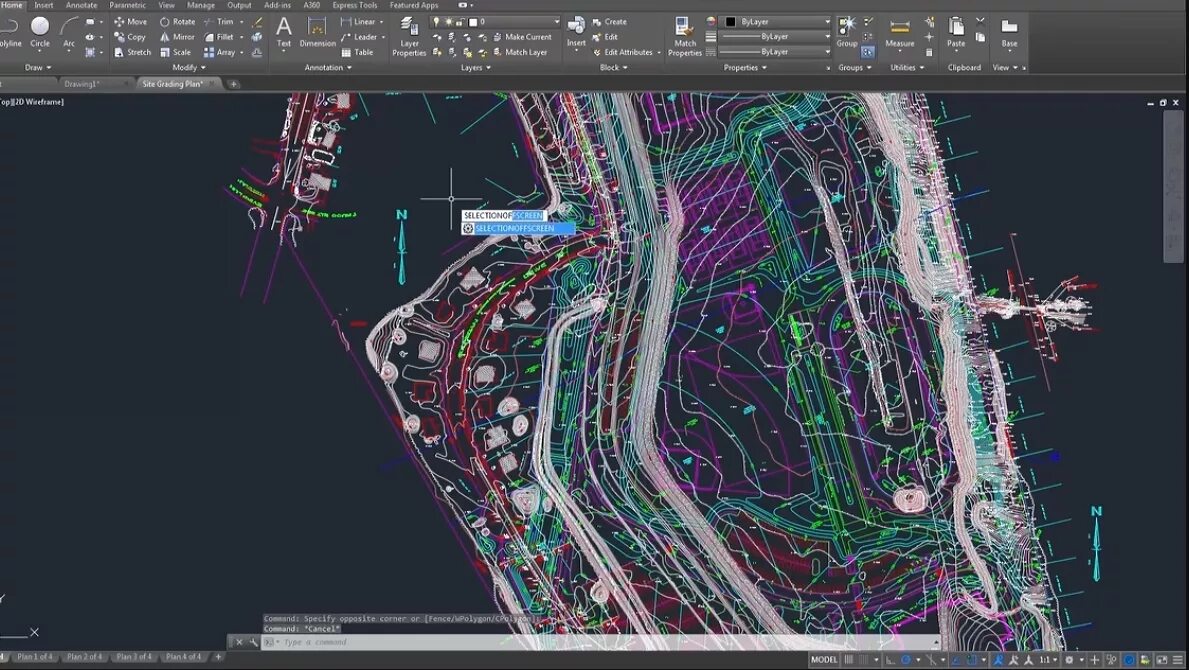
Task: Switch to Plan 2 of 4 layout tab
Action: 84,657
